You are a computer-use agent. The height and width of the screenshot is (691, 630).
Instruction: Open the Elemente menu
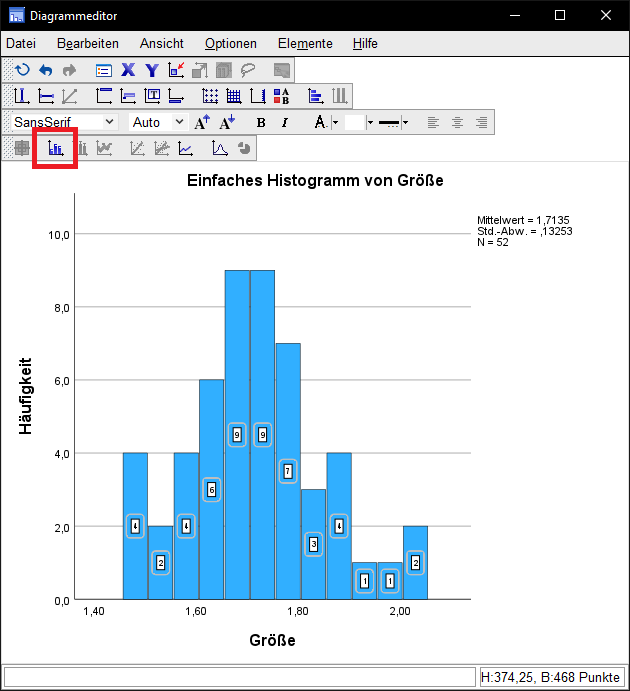click(x=305, y=44)
